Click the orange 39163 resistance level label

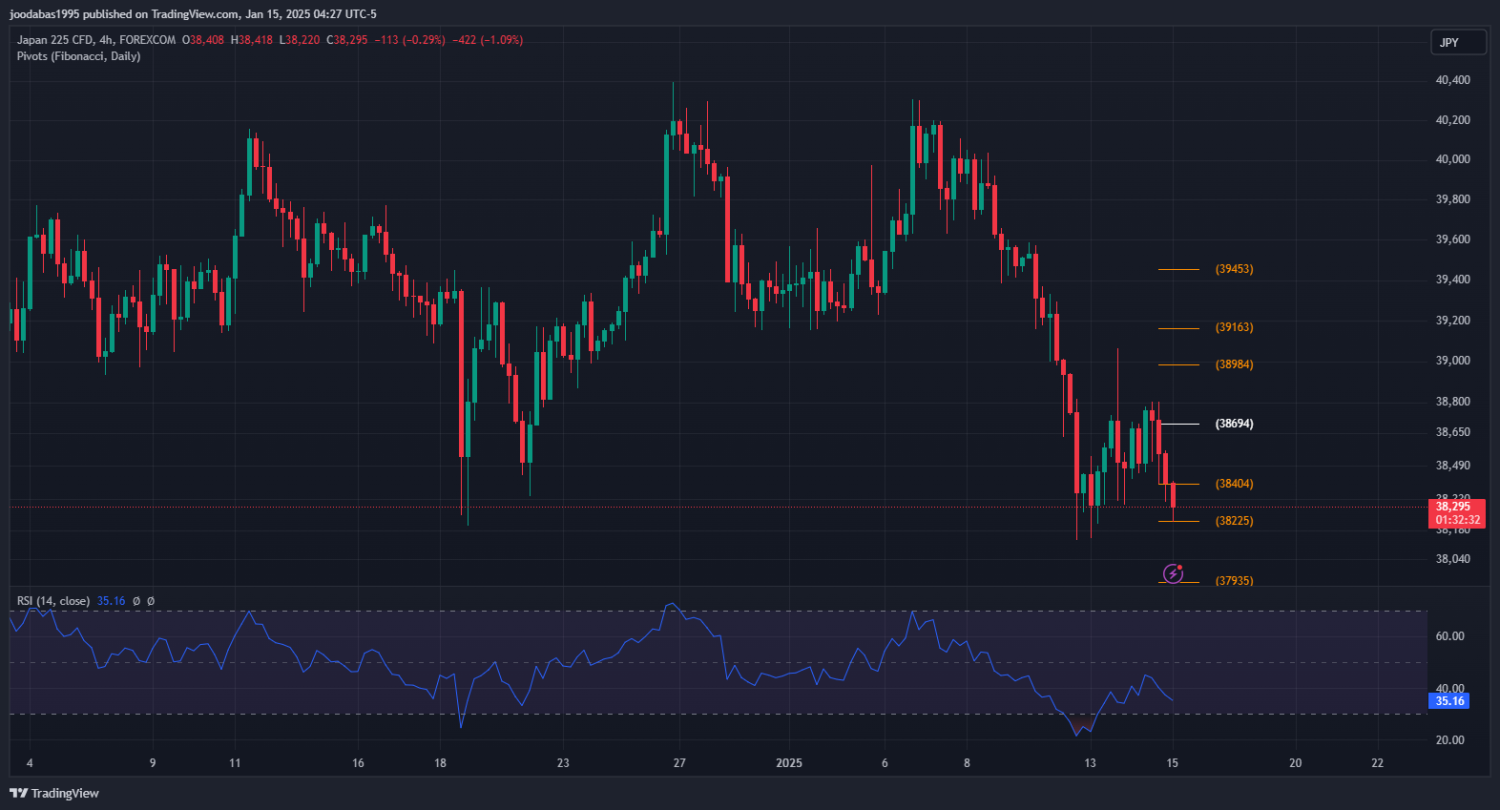point(1234,327)
